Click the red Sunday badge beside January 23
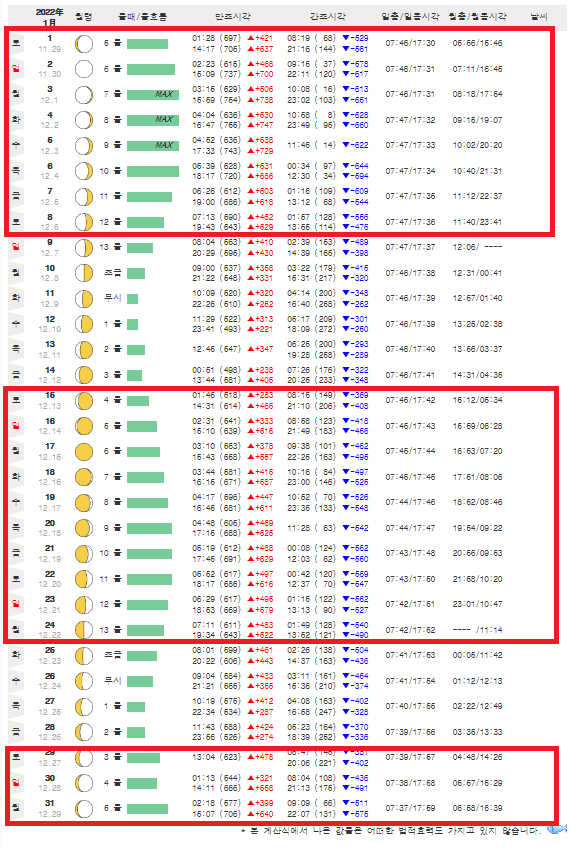 click(16, 604)
